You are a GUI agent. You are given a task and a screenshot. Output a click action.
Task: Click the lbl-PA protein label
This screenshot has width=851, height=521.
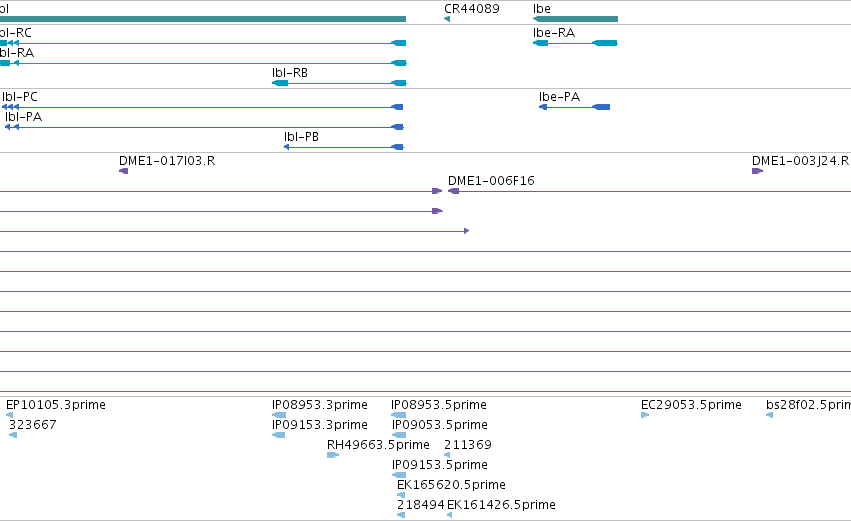23,117
